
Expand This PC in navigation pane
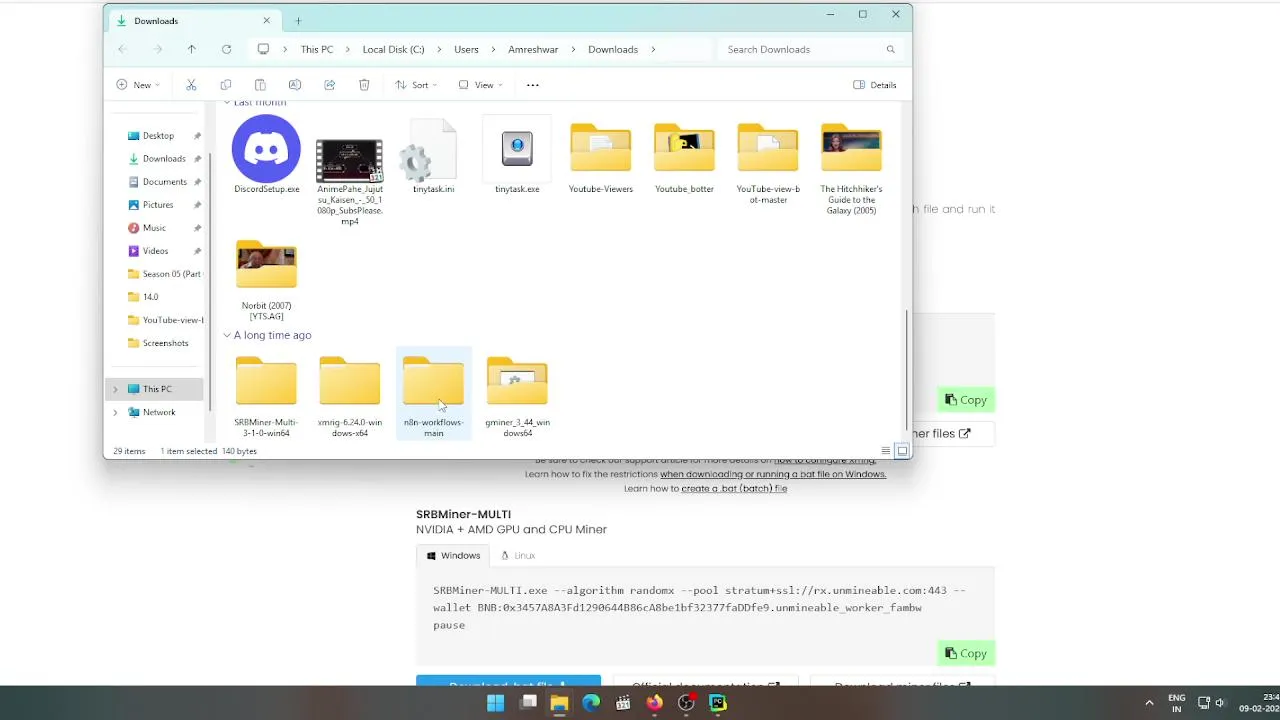[115, 389]
